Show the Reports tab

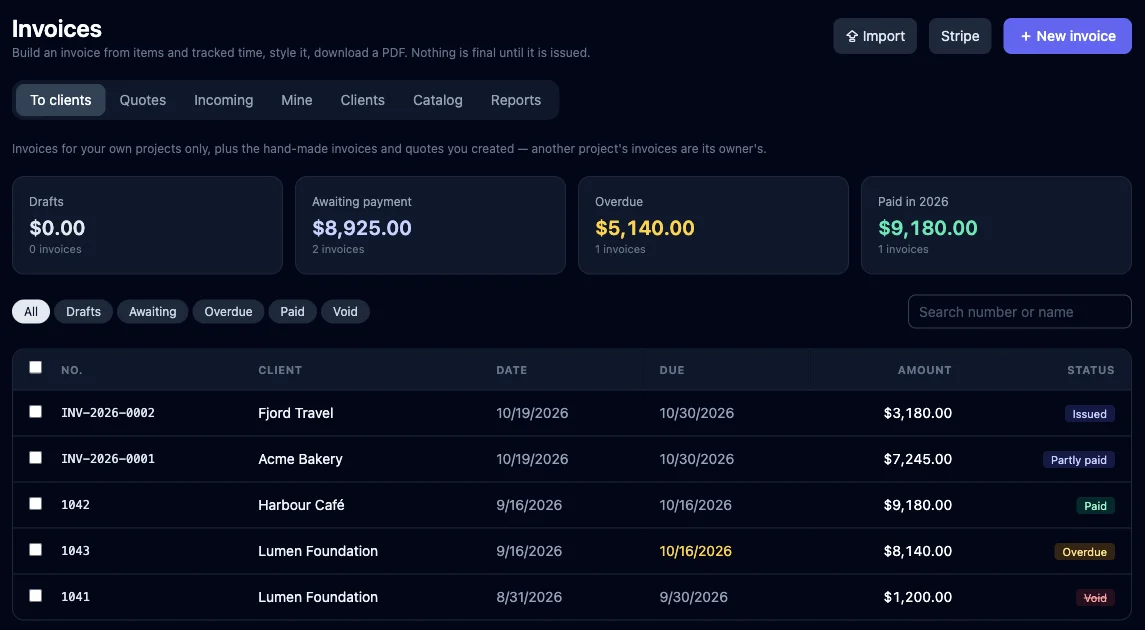click(x=516, y=100)
